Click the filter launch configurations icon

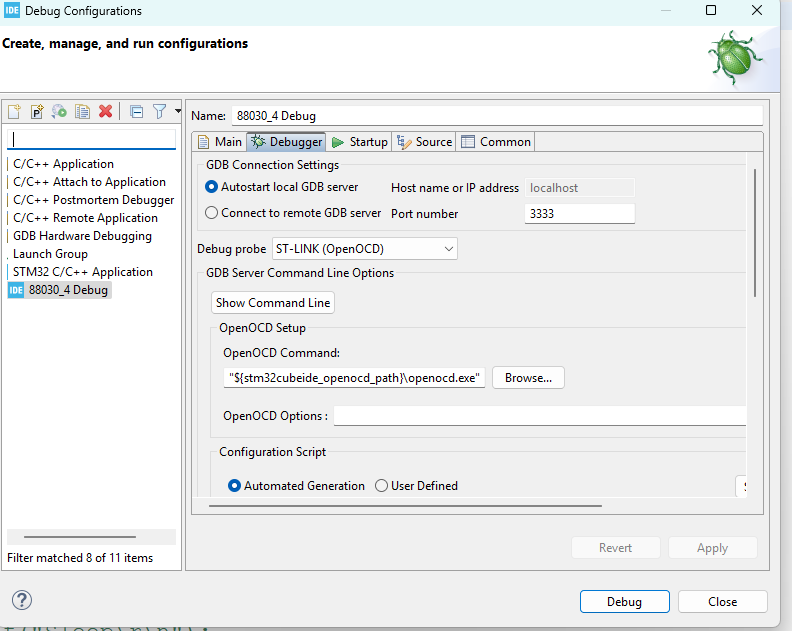(159, 111)
